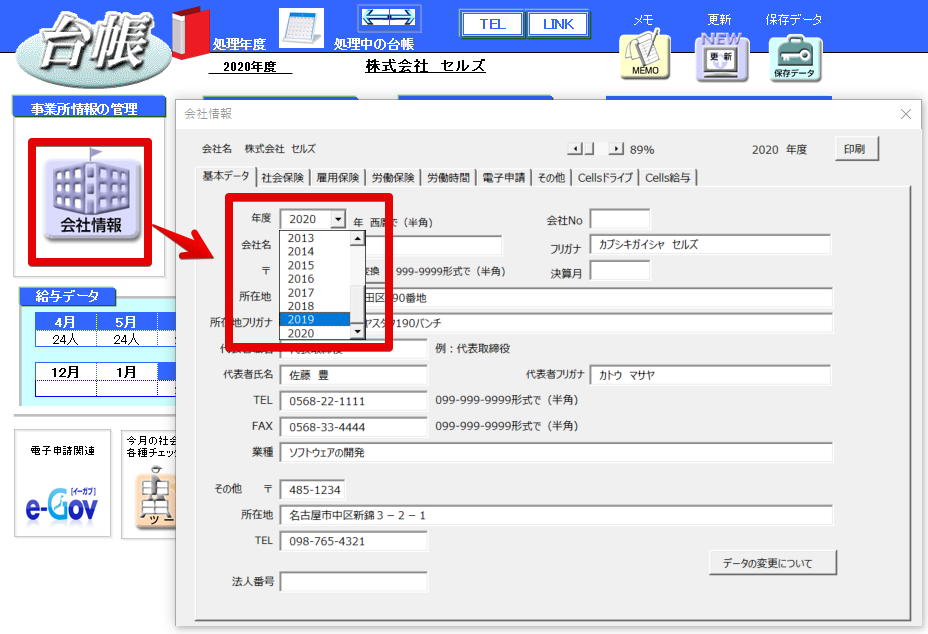The height and width of the screenshot is (634, 928).
Task: Click the zoom slider thumb near 89%
Action: point(589,149)
